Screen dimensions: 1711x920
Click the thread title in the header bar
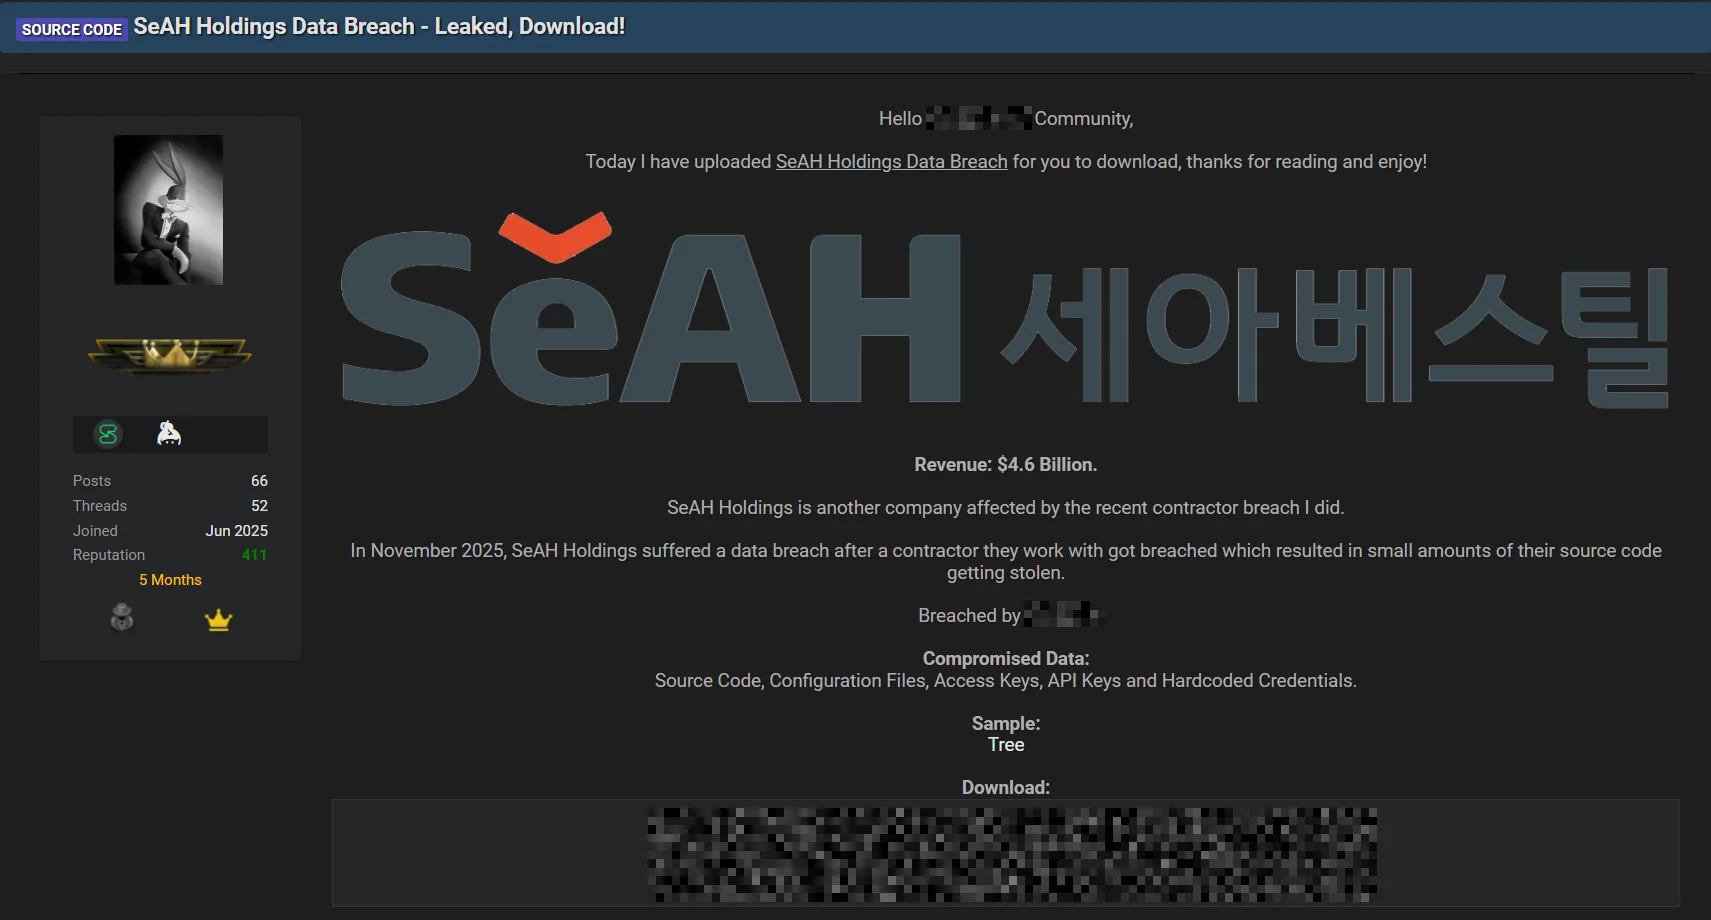point(378,26)
